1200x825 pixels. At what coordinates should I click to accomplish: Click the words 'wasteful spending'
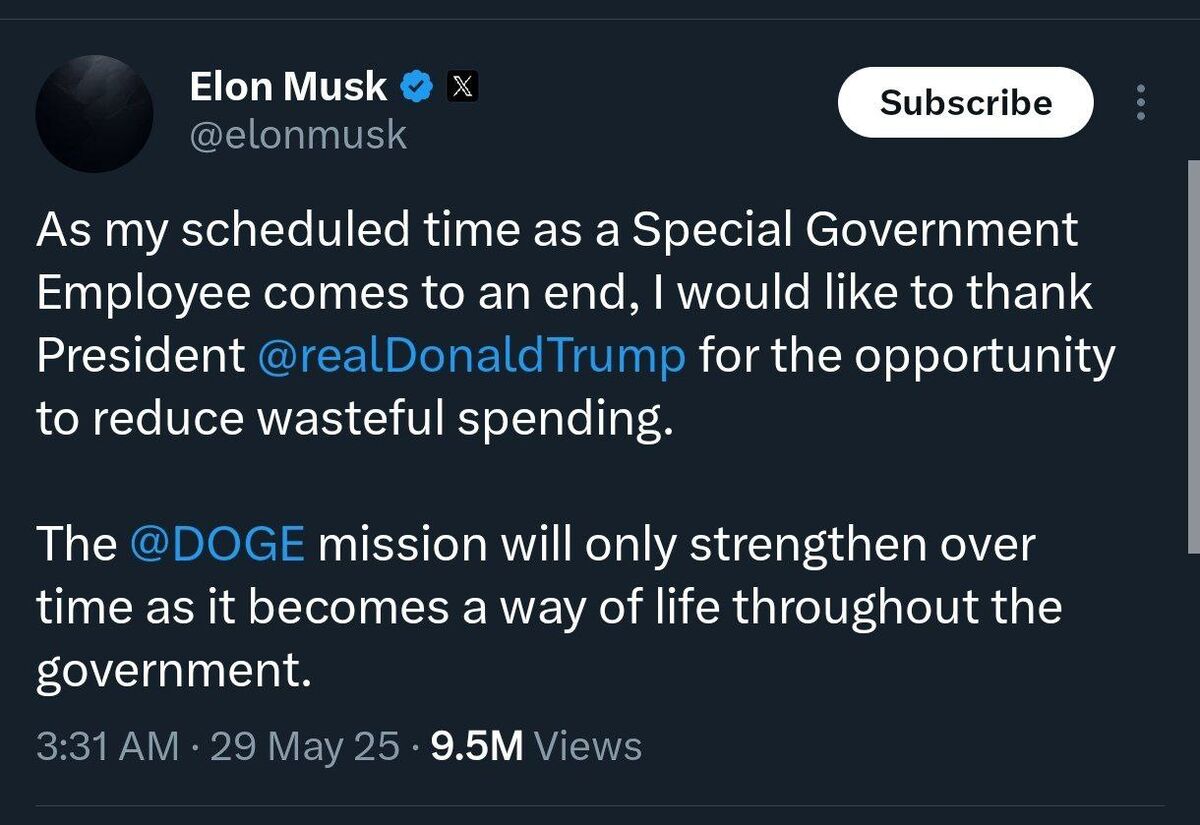[x=460, y=420]
